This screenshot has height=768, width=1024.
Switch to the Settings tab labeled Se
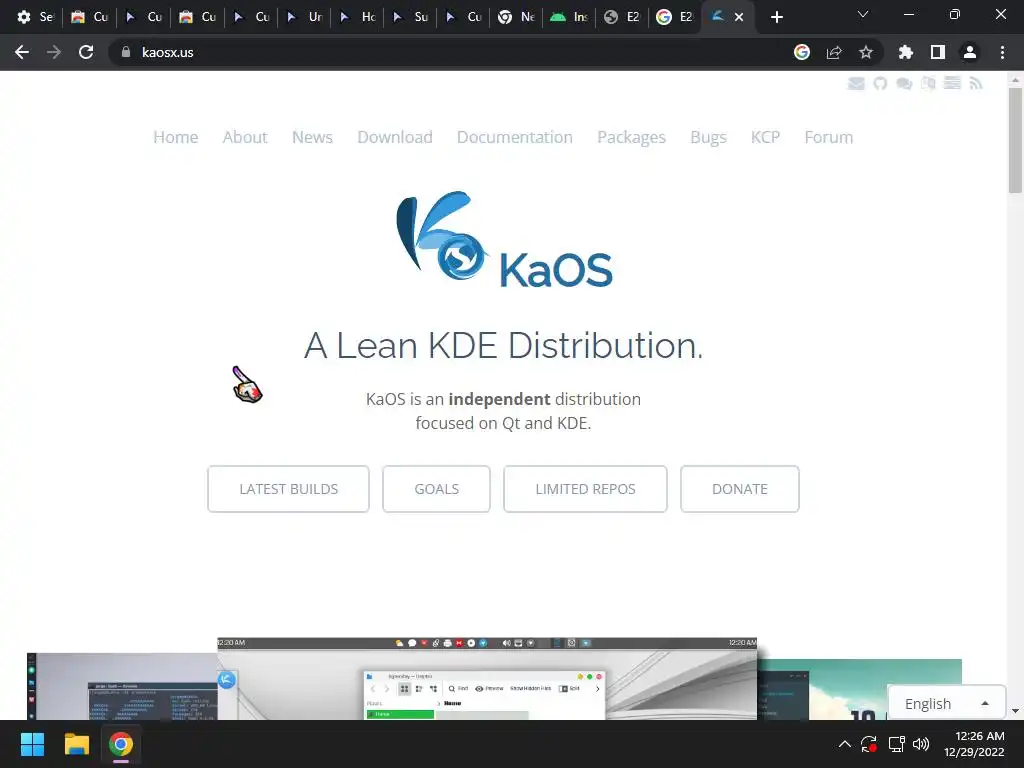point(35,17)
